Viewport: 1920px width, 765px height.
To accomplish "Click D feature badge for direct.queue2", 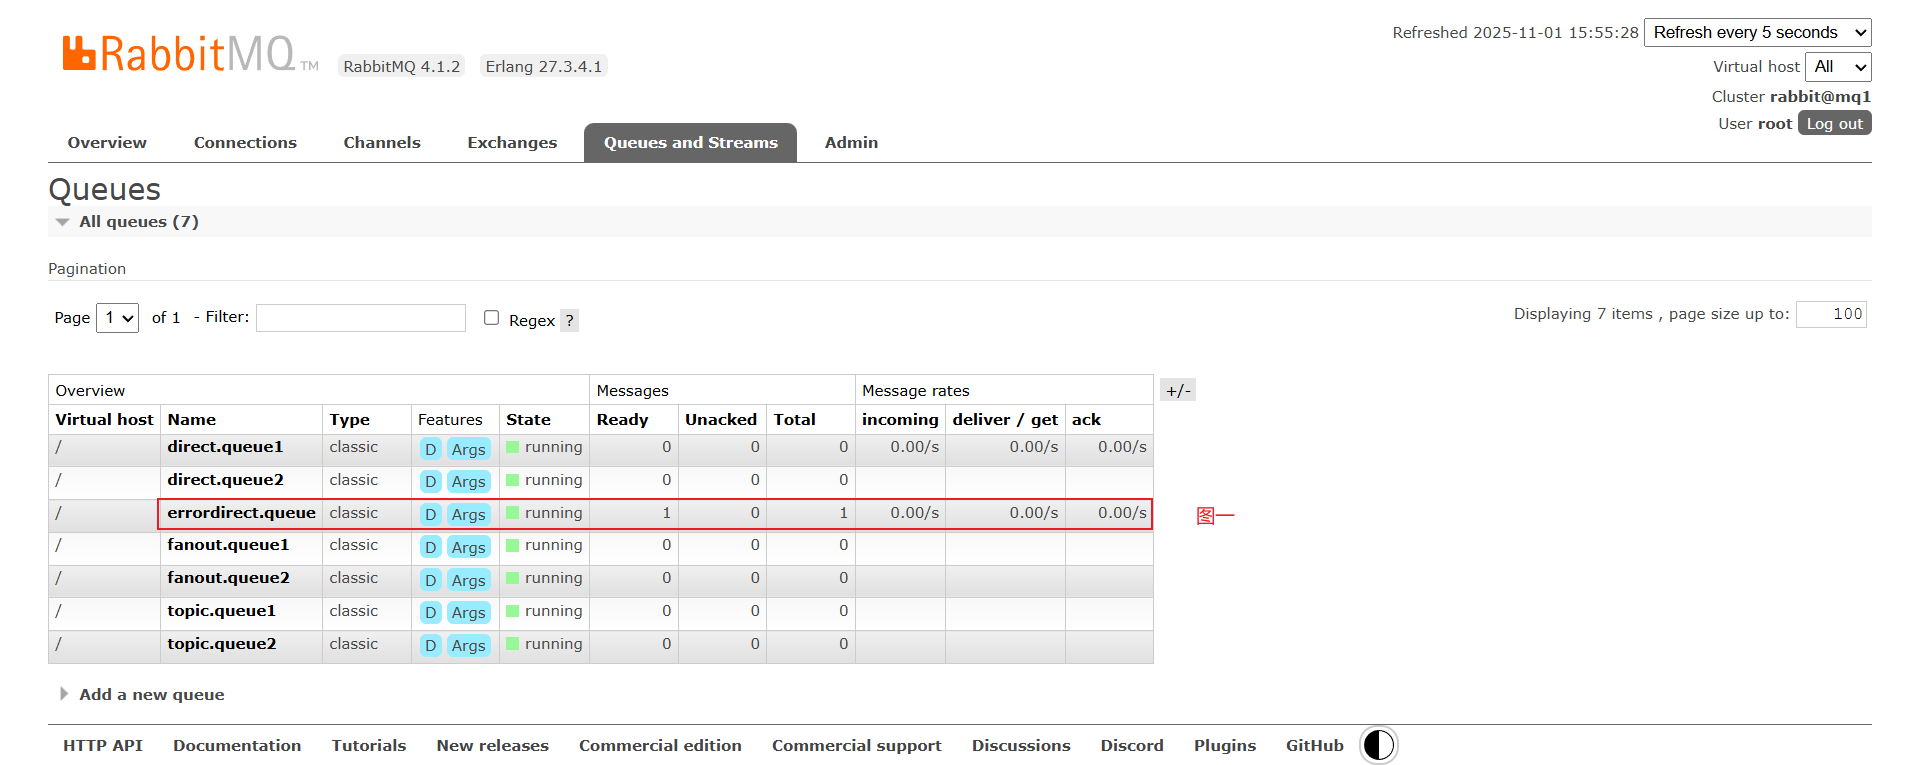I will [430, 481].
